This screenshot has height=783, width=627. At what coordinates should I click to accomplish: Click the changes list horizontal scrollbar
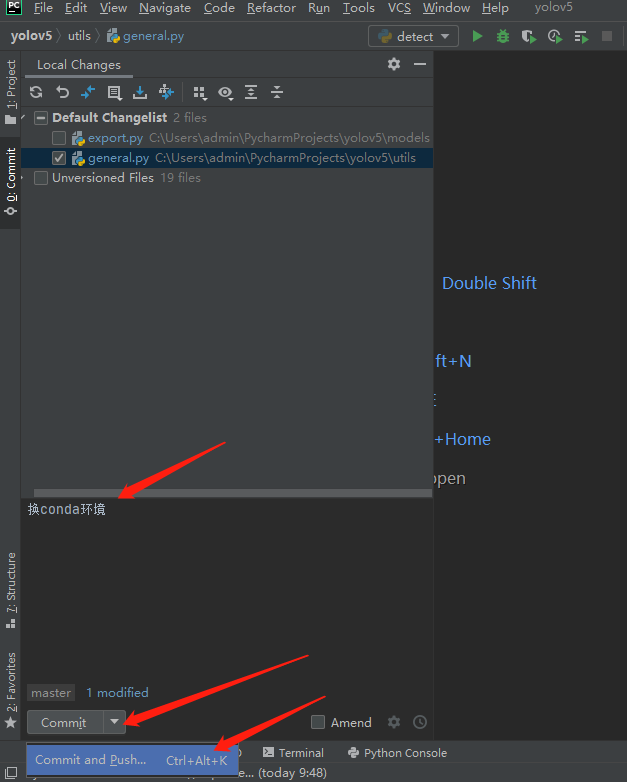(233, 493)
